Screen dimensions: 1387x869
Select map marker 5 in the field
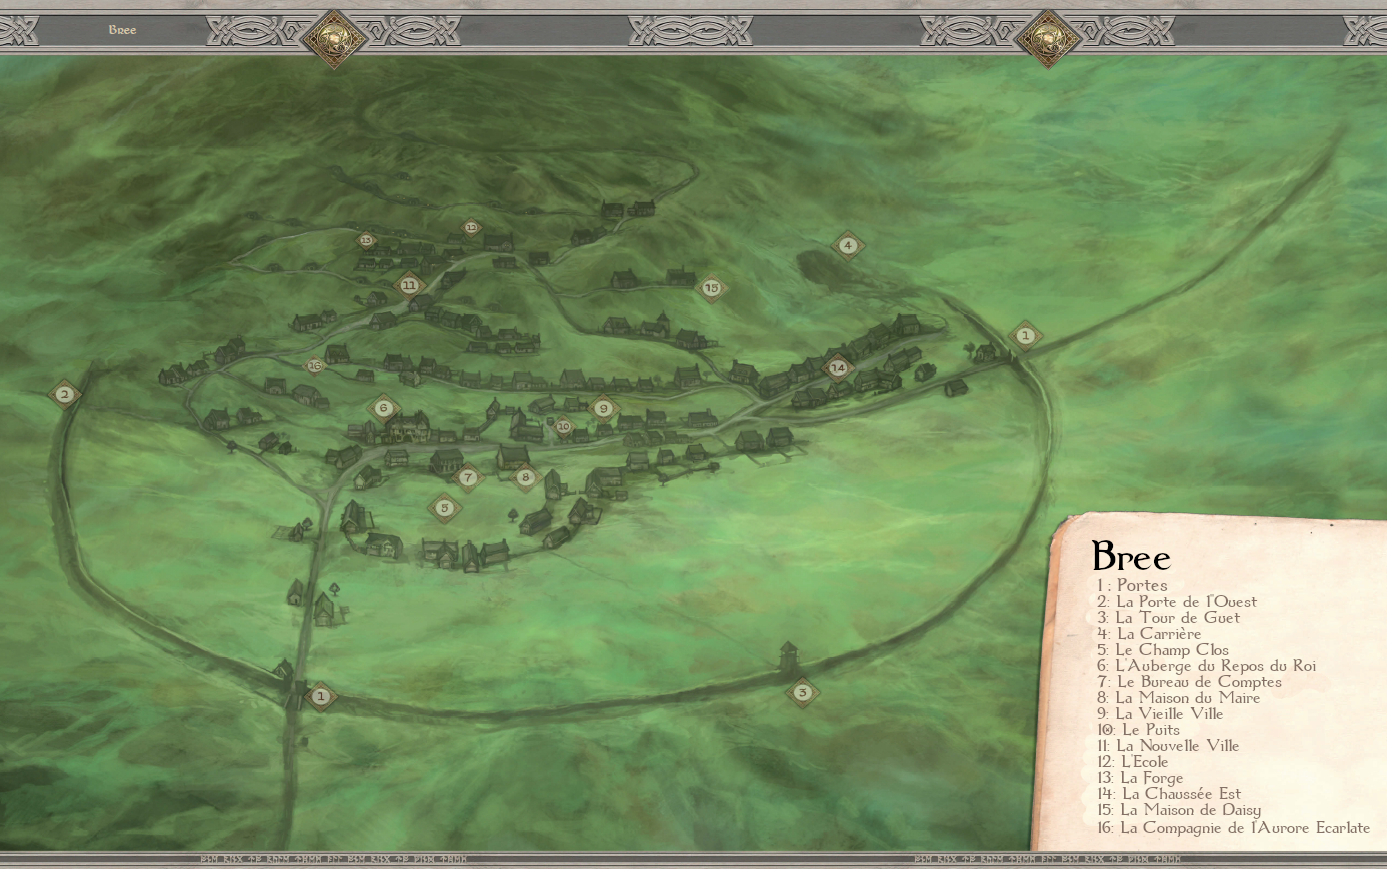tap(445, 508)
